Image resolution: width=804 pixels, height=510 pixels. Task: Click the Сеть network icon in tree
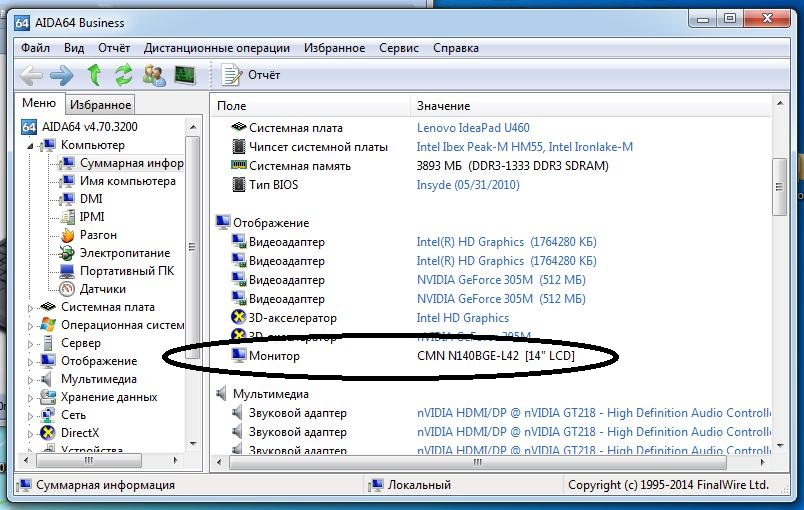click(x=48, y=415)
